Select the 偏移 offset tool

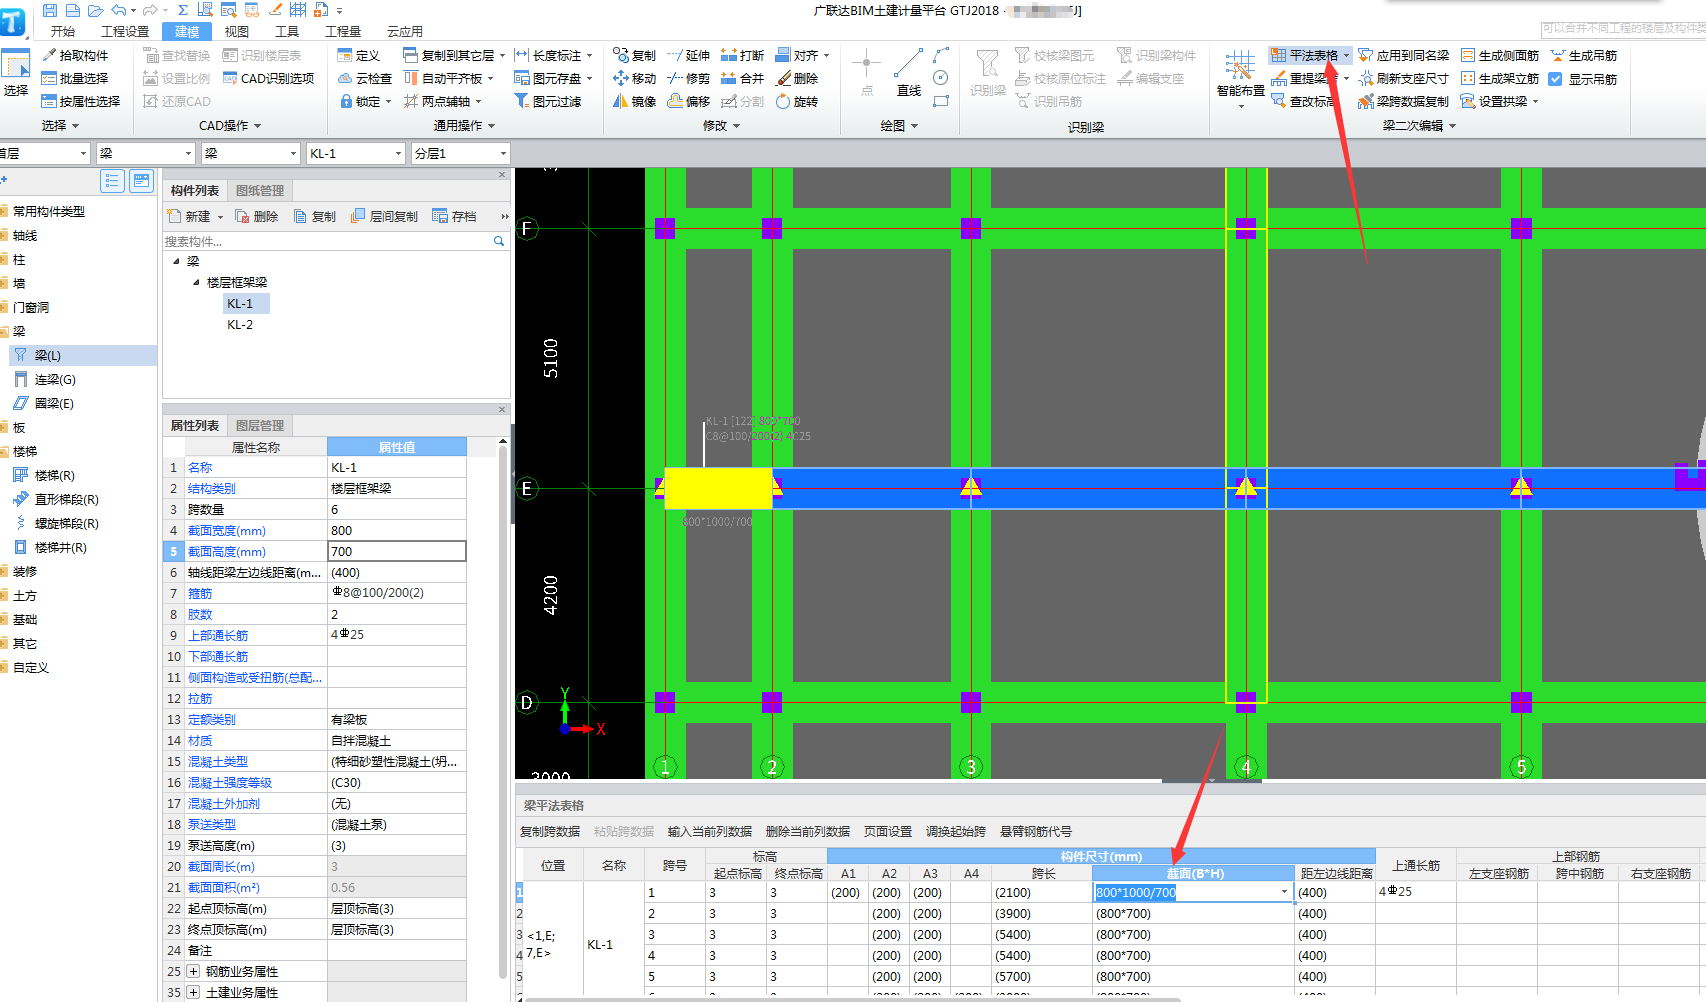click(689, 101)
